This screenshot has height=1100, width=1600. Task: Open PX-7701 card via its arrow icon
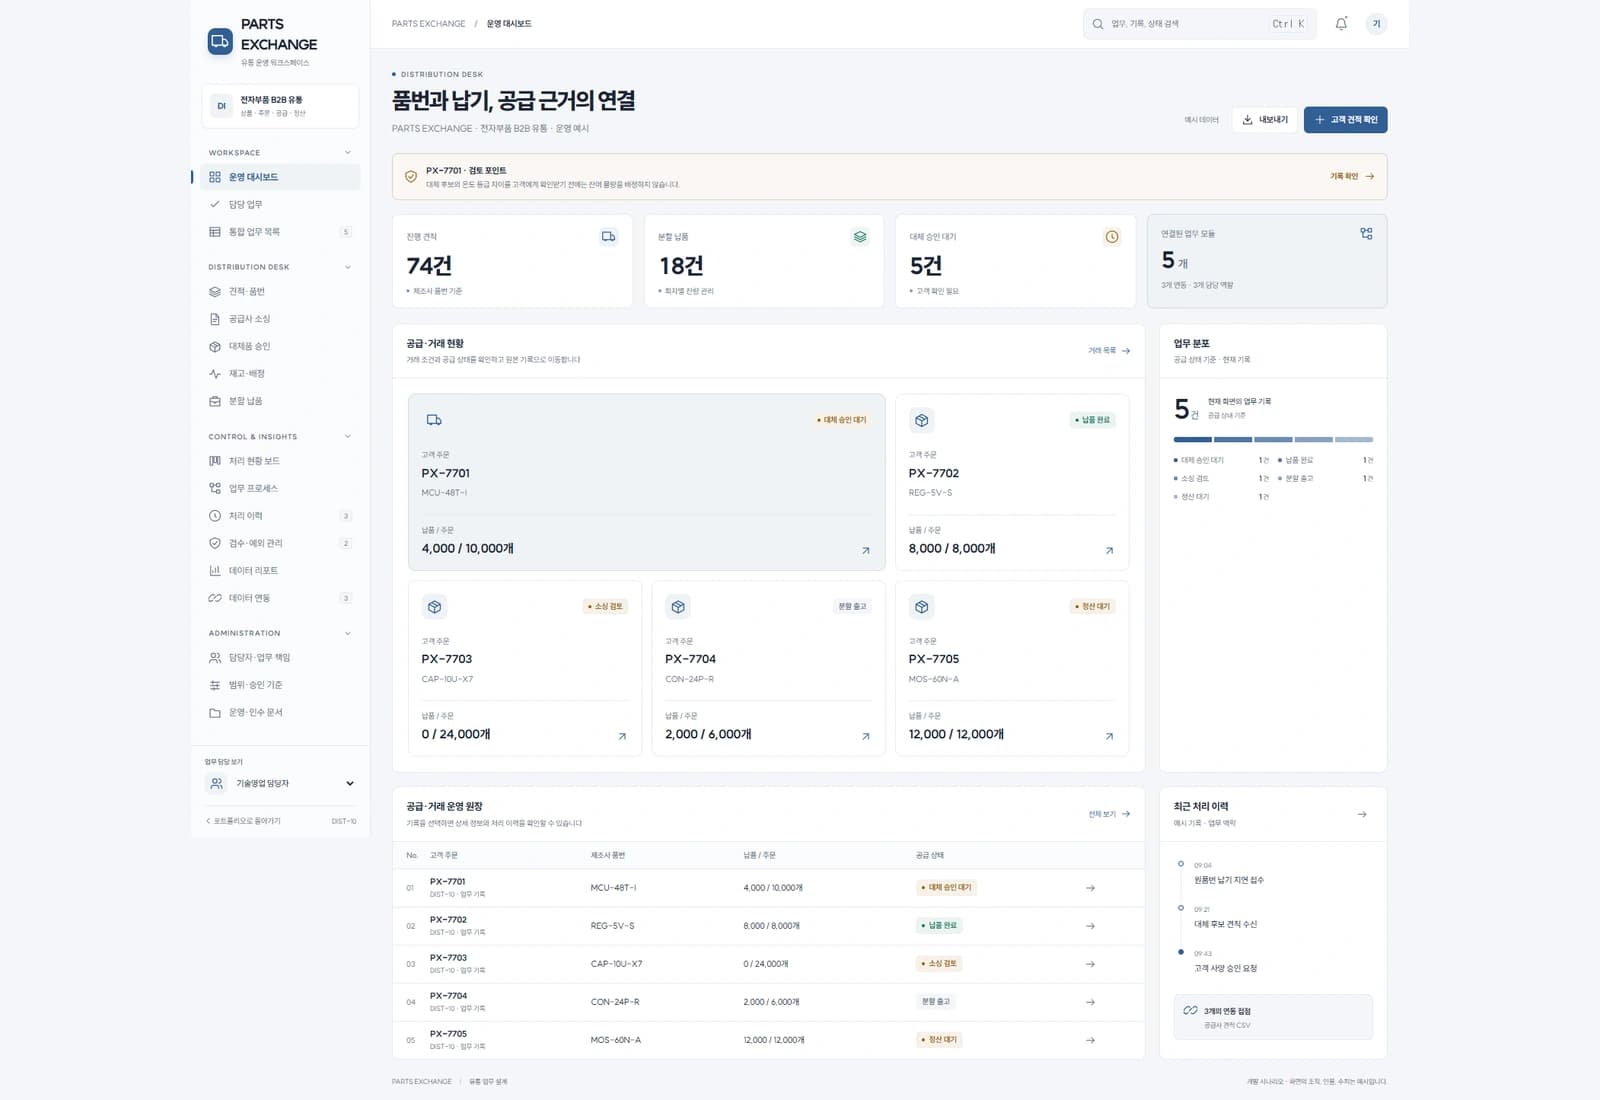(866, 550)
